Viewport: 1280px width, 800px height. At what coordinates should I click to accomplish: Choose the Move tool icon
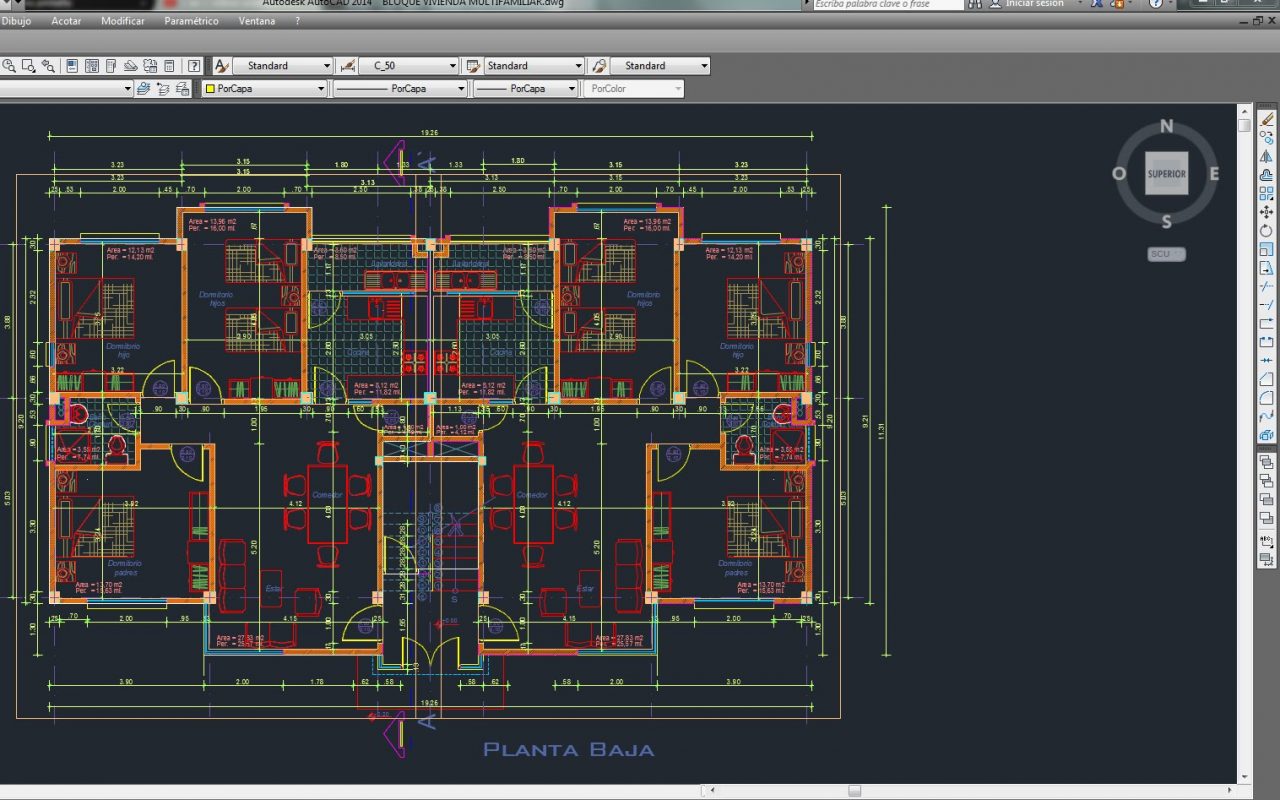1267,212
